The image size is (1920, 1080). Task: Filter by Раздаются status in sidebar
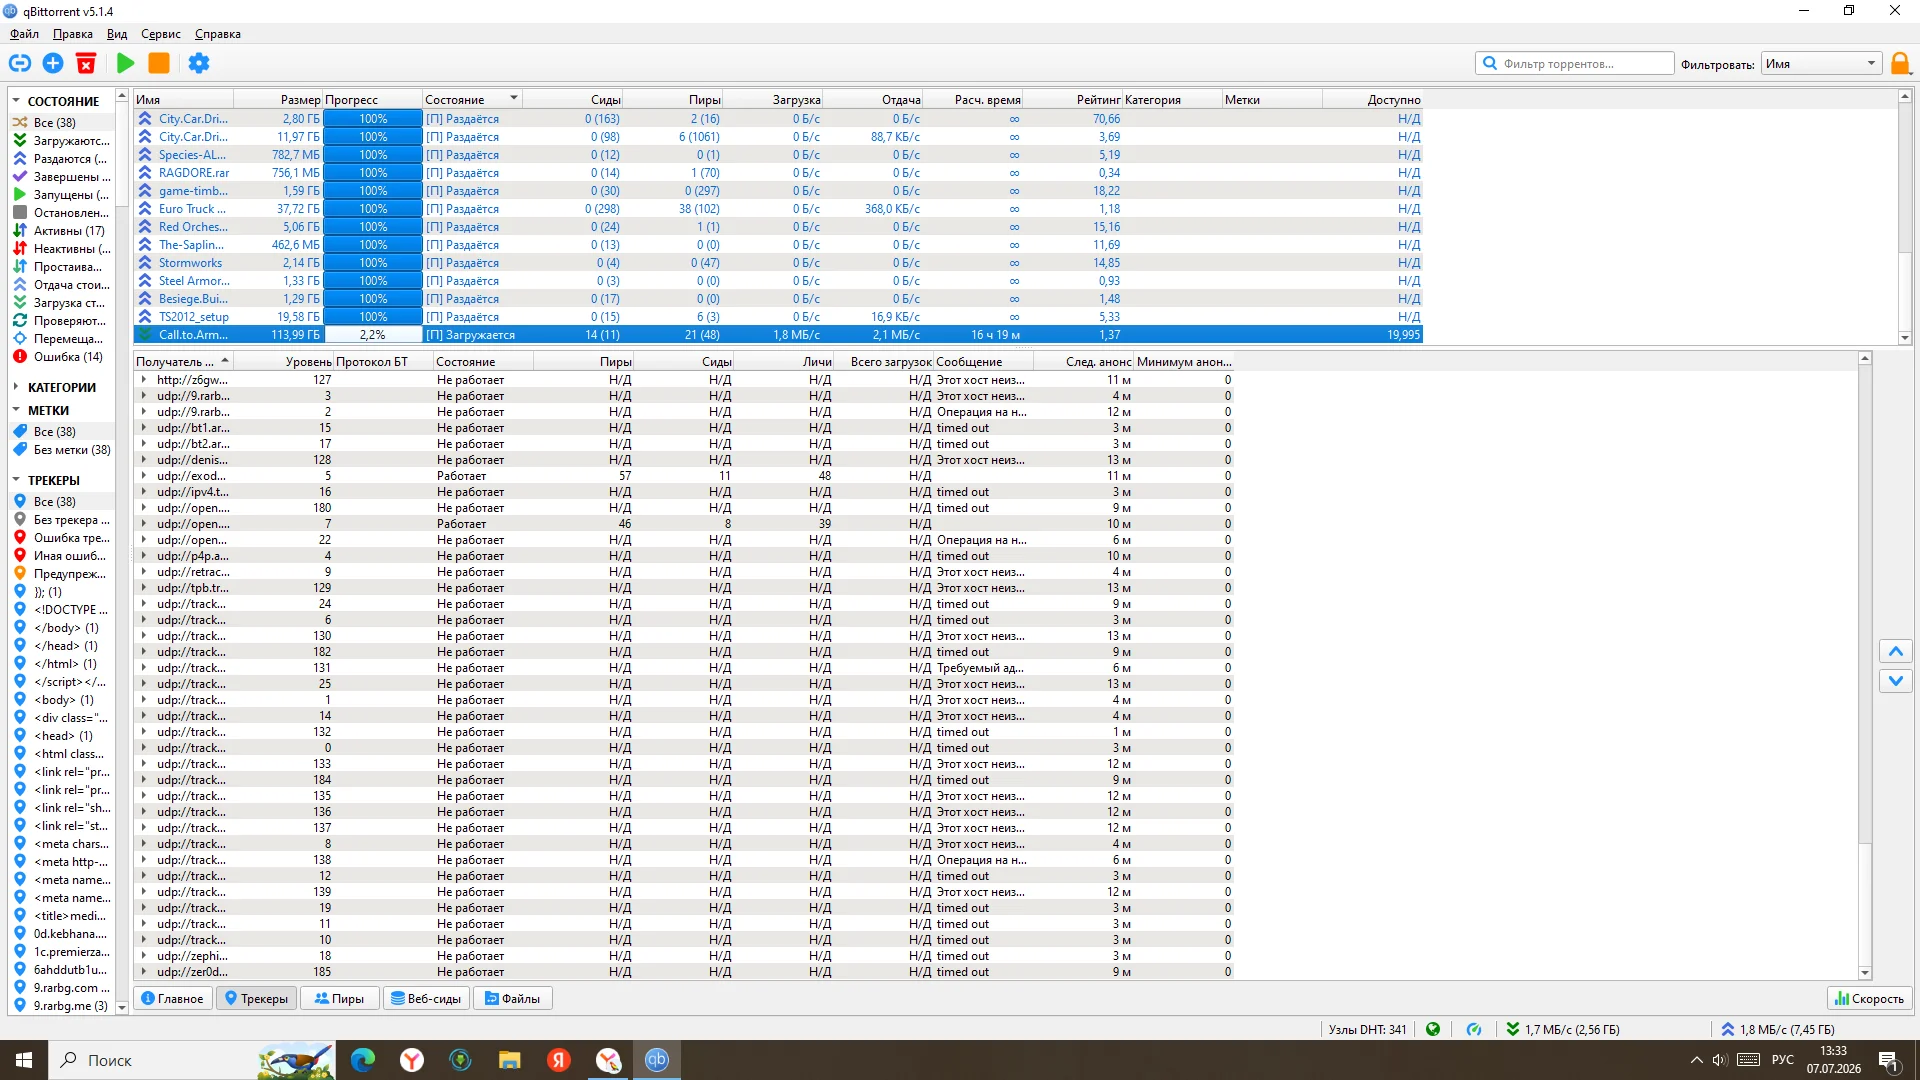tap(62, 159)
